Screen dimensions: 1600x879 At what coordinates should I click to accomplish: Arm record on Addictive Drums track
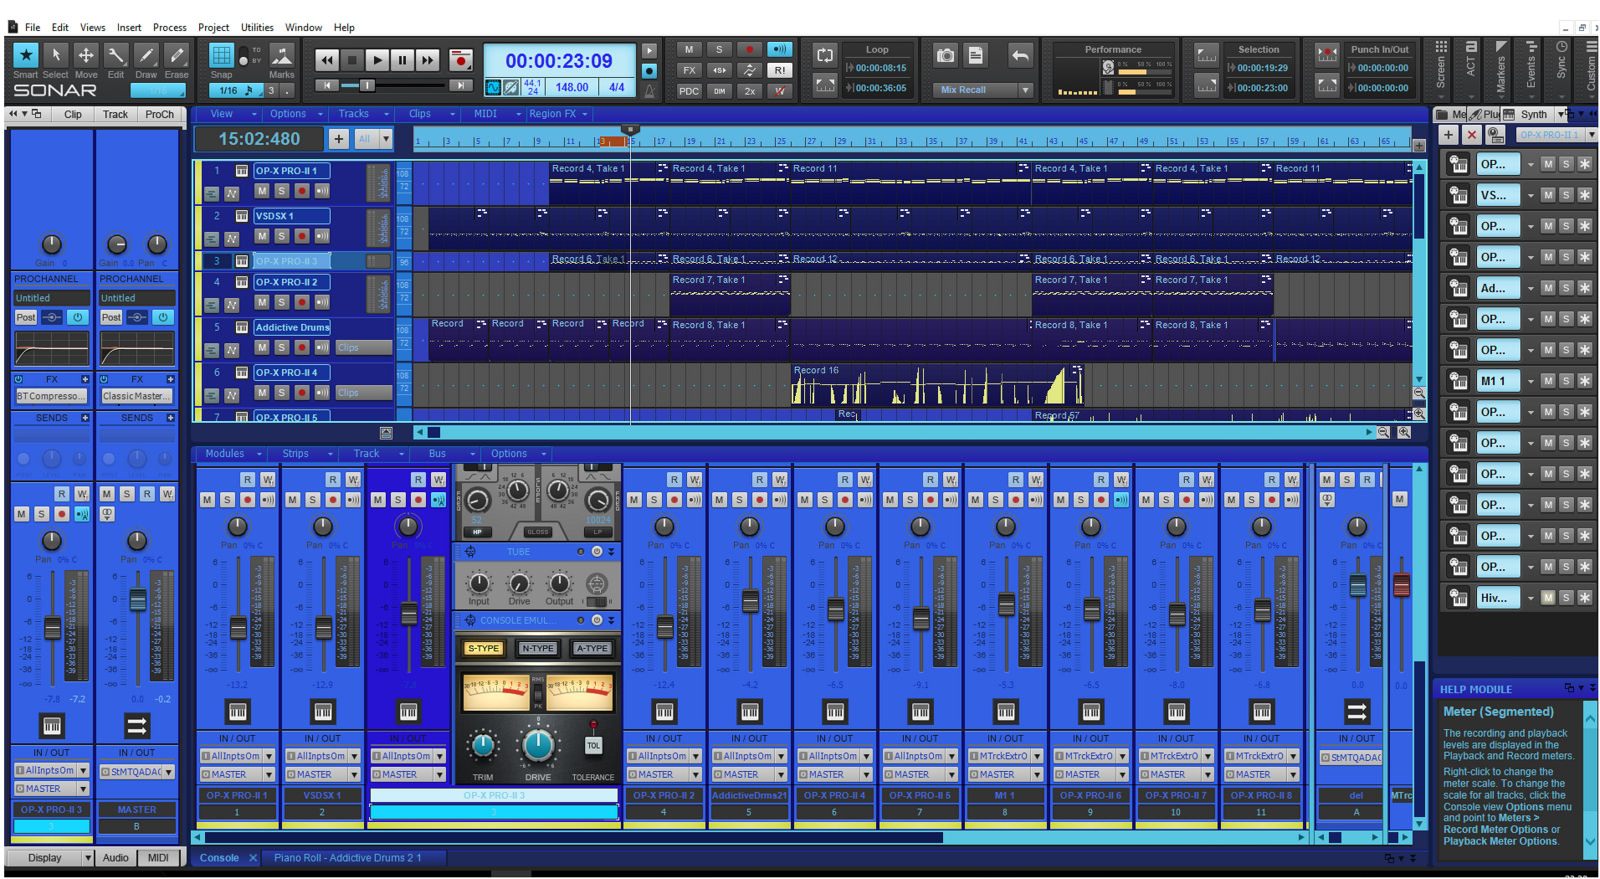(302, 347)
